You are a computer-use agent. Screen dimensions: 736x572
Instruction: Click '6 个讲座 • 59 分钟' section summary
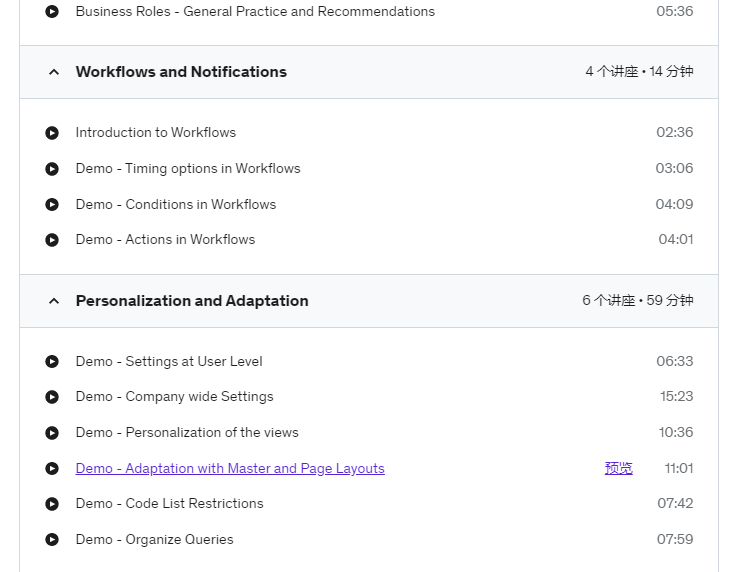[638, 300]
